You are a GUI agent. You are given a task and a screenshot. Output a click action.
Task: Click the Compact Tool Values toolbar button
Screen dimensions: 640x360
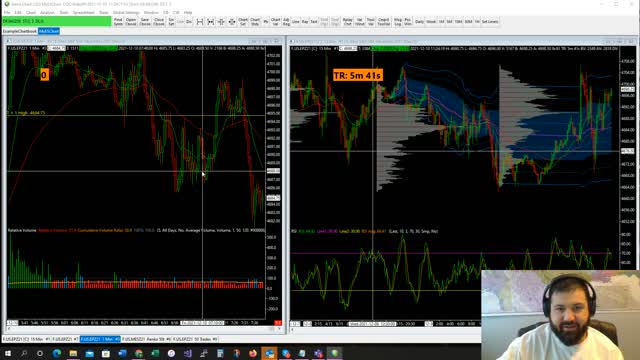coord(384,22)
